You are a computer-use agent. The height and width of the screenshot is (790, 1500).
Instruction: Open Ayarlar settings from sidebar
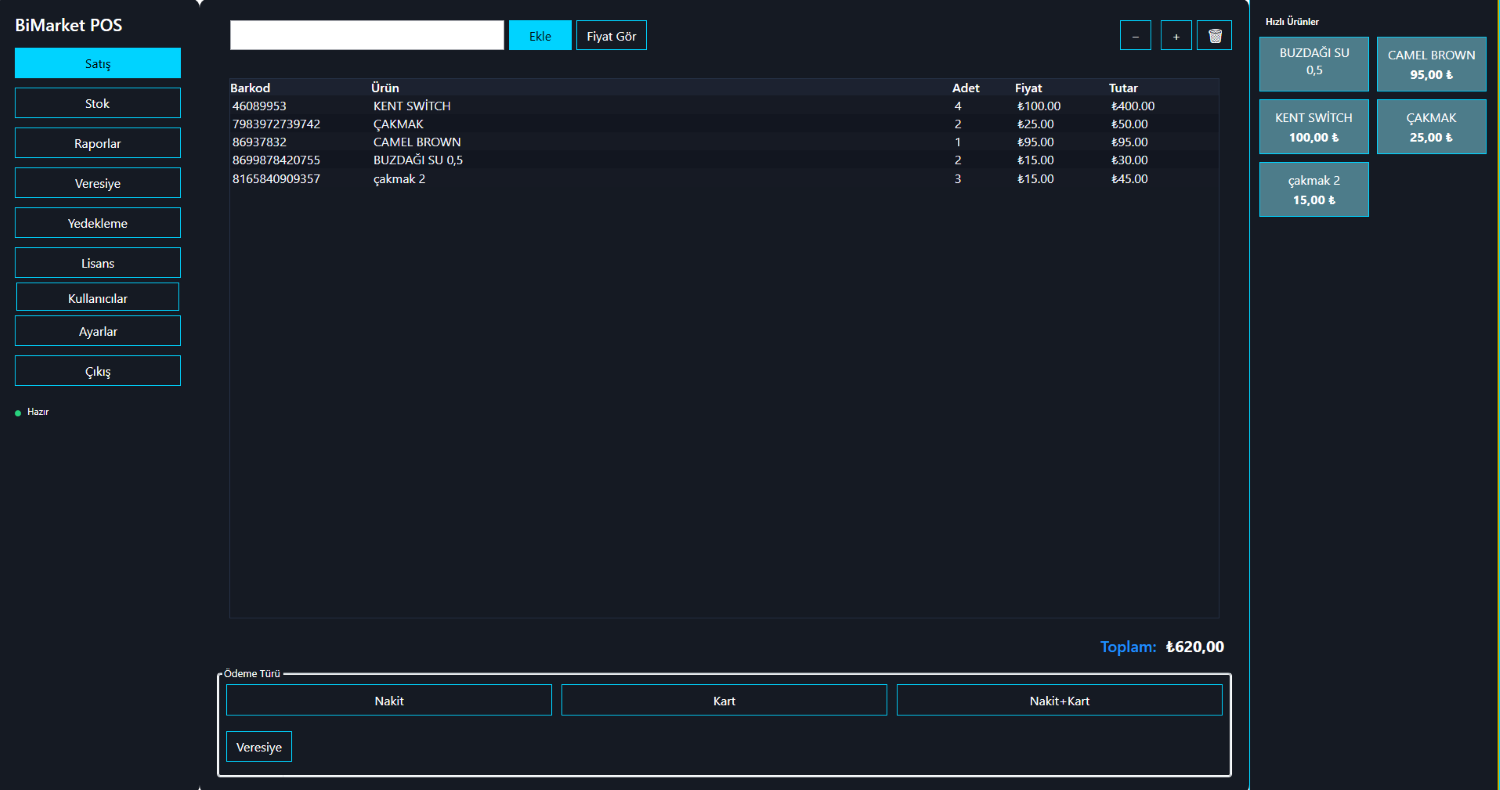[x=98, y=331]
